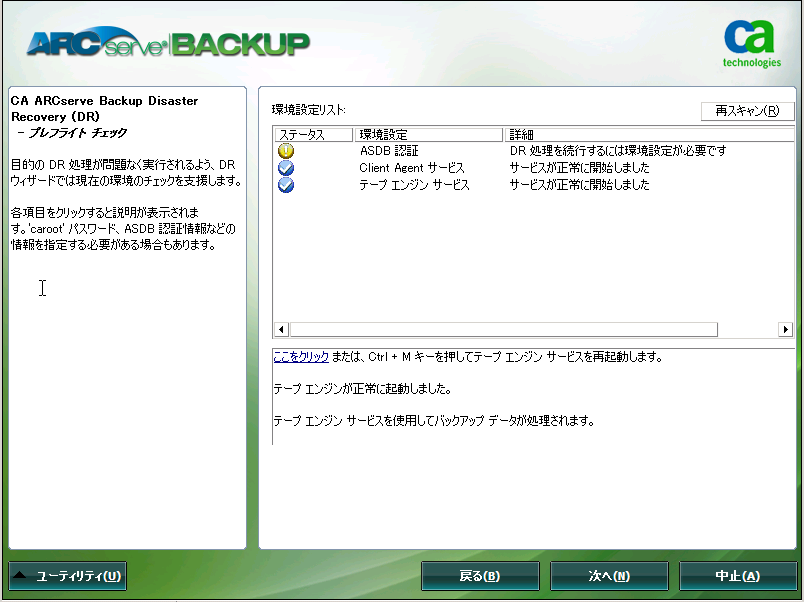Click the right arrow of the horizontal scrollbar
This screenshot has width=804, height=603.
pos(786,329)
